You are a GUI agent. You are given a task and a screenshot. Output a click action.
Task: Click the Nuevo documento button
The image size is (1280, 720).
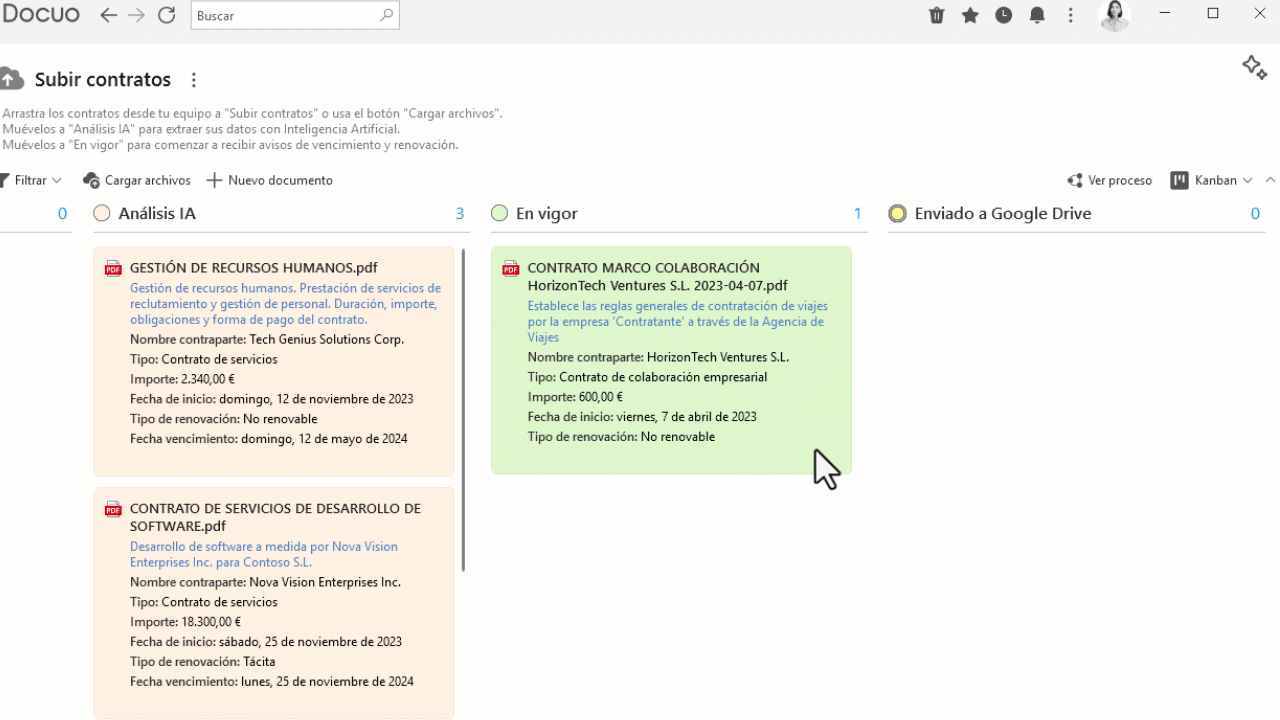(268, 180)
